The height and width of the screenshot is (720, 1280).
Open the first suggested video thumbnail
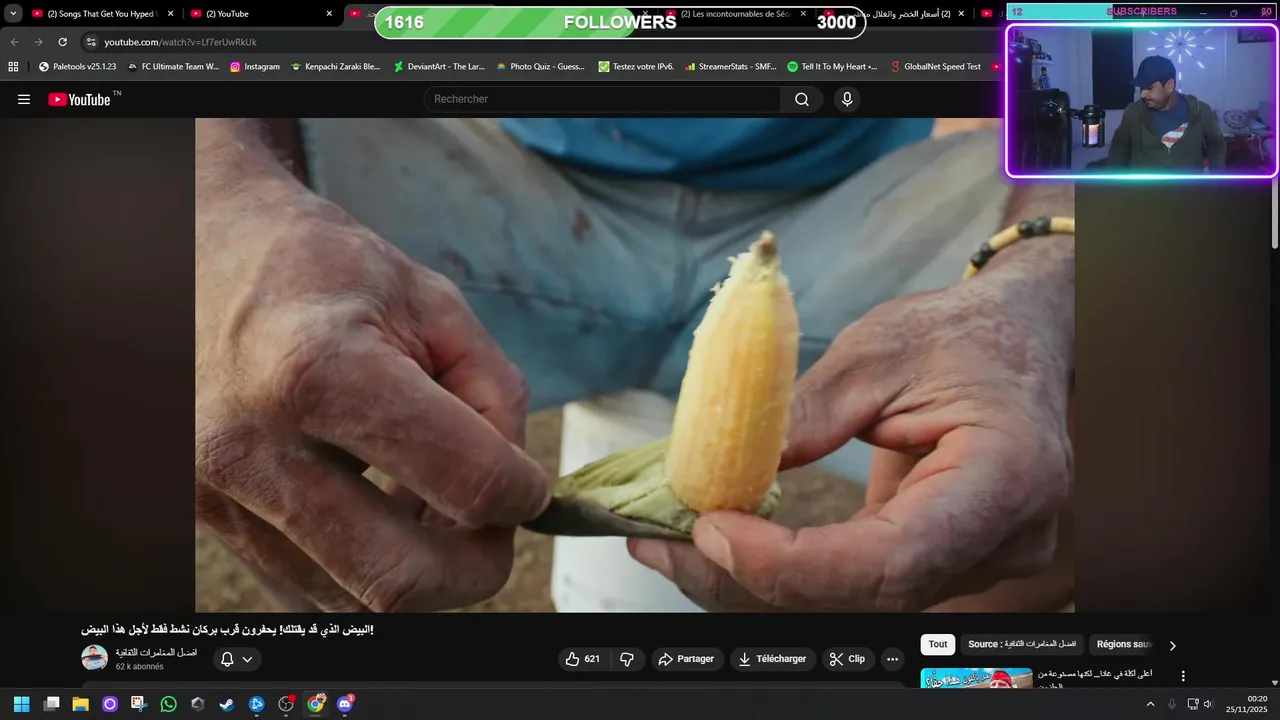pyautogui.click(x=976, y=679)
